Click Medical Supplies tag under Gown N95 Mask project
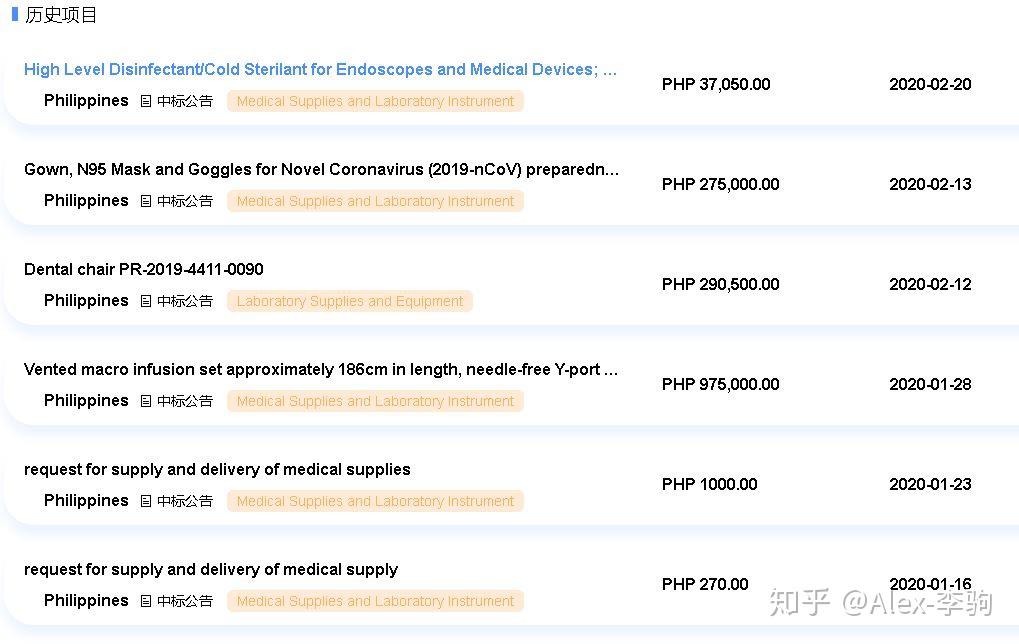This screenshot has width=1019, height=644. pyautogui.click(x=375, y=201)
